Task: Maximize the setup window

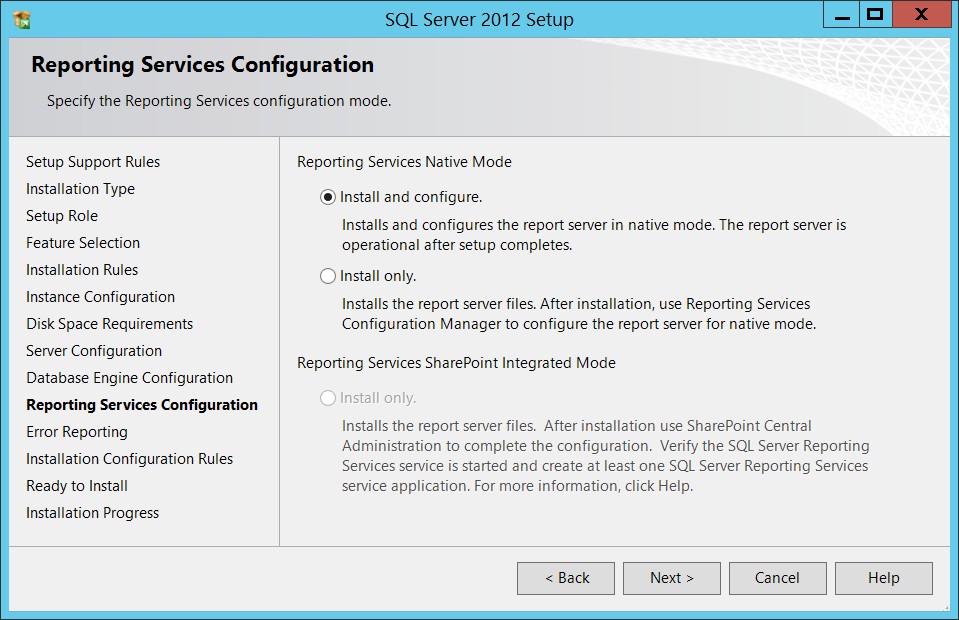Action: (x=876, y=15)
